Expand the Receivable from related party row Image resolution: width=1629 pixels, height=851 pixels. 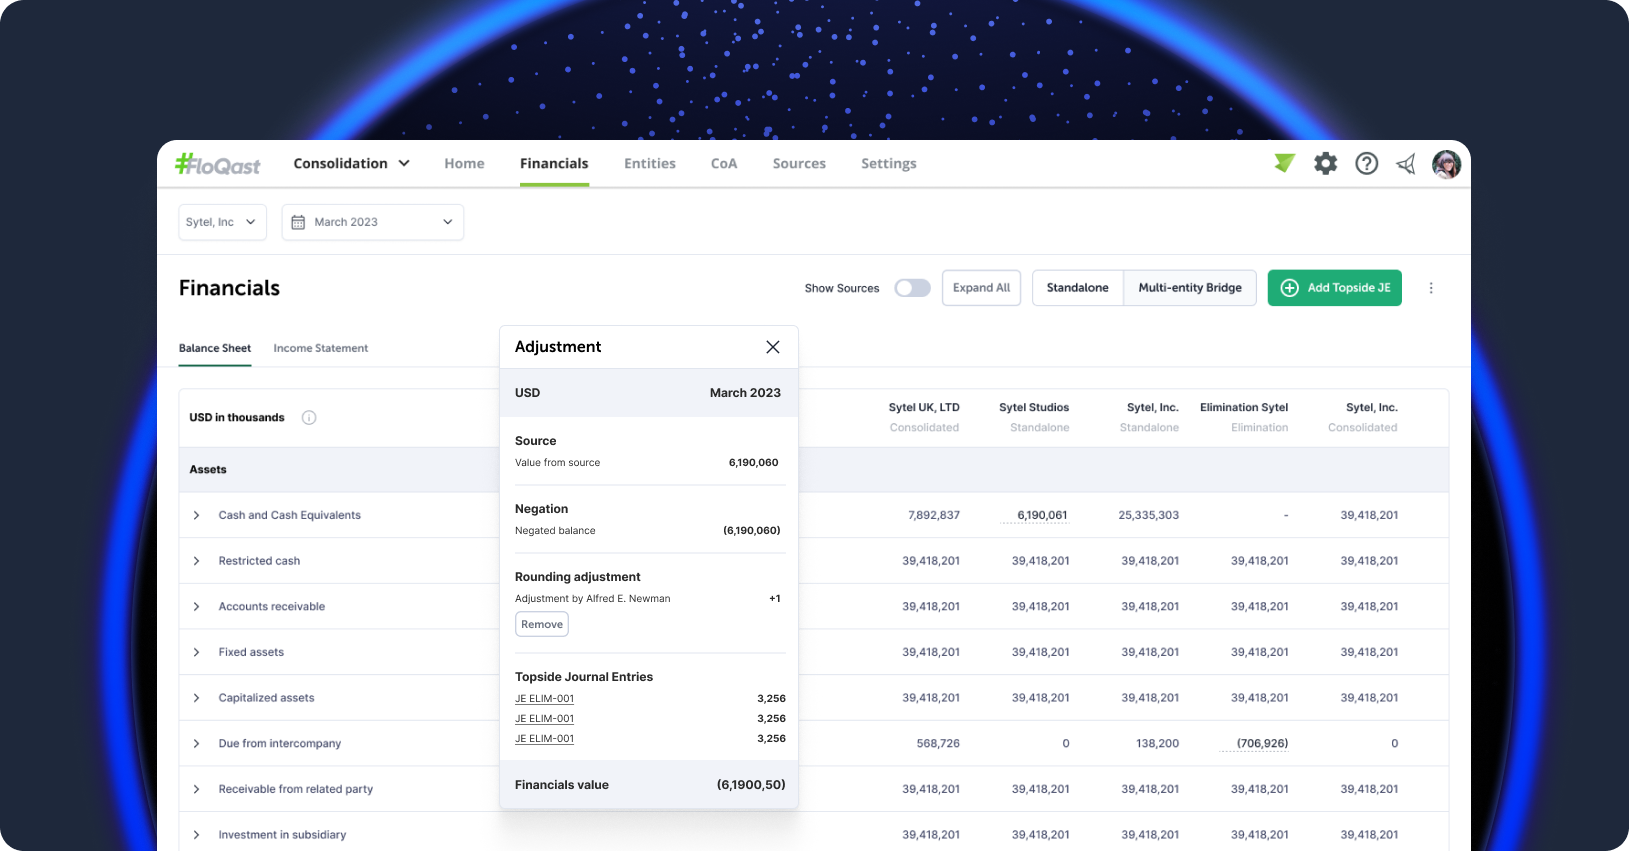point(196,789)
